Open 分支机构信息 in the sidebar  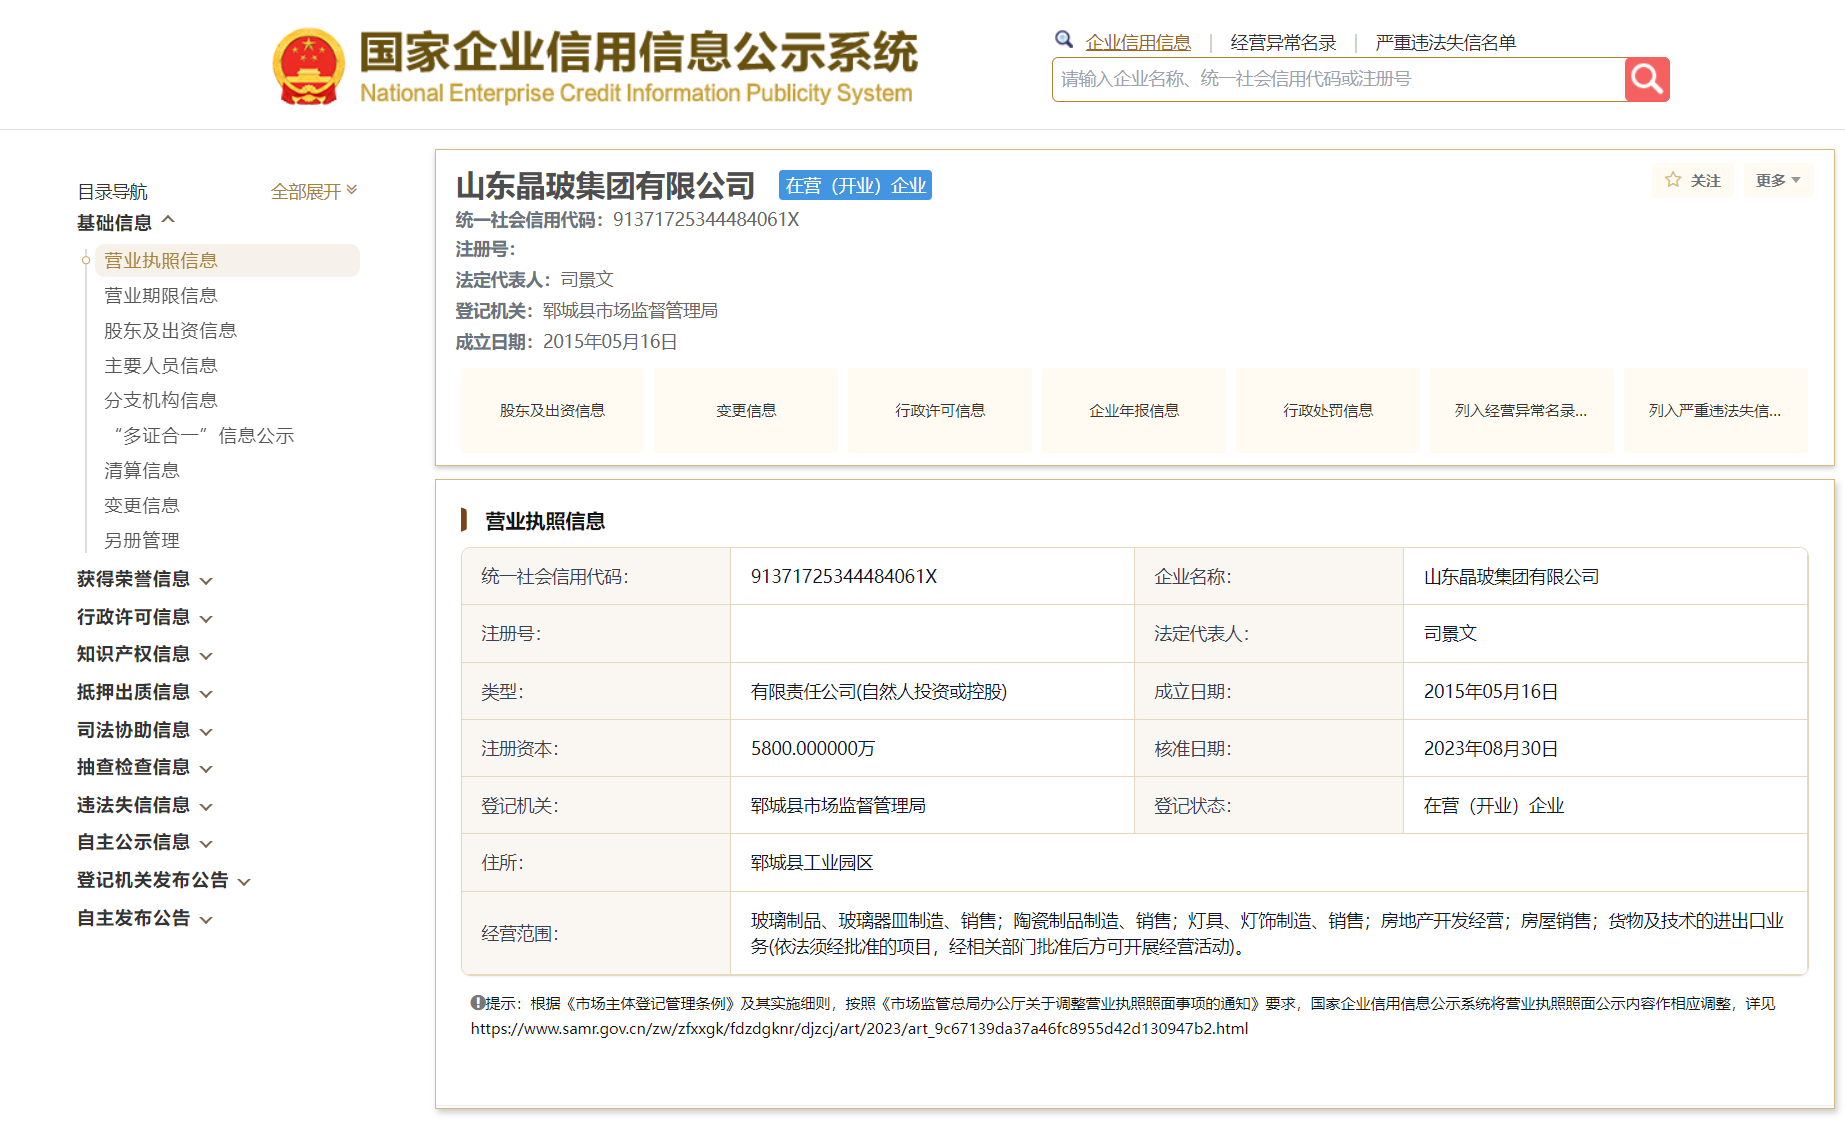[161, 400]
